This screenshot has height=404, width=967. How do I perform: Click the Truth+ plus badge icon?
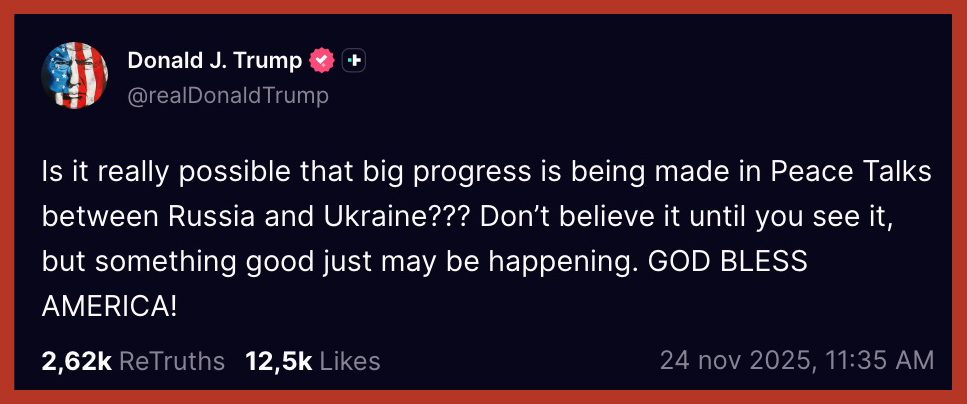pos(354,61)
